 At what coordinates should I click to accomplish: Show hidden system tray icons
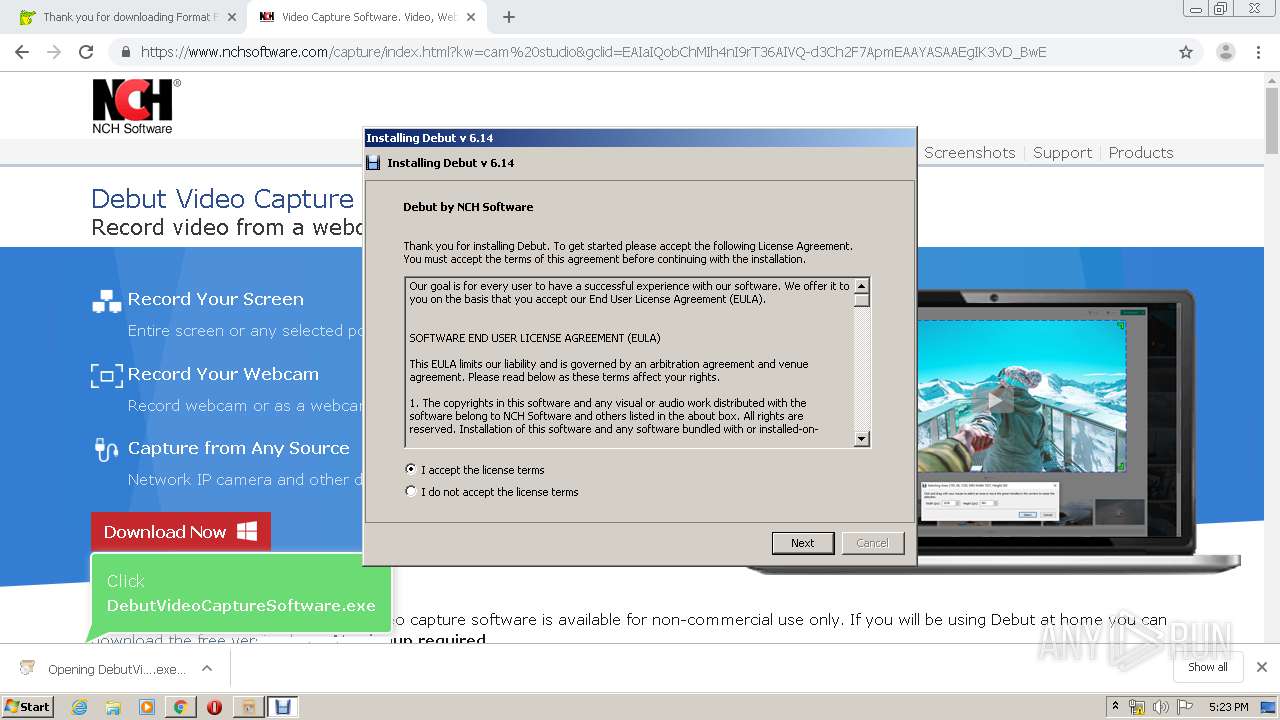[1115, 707]
